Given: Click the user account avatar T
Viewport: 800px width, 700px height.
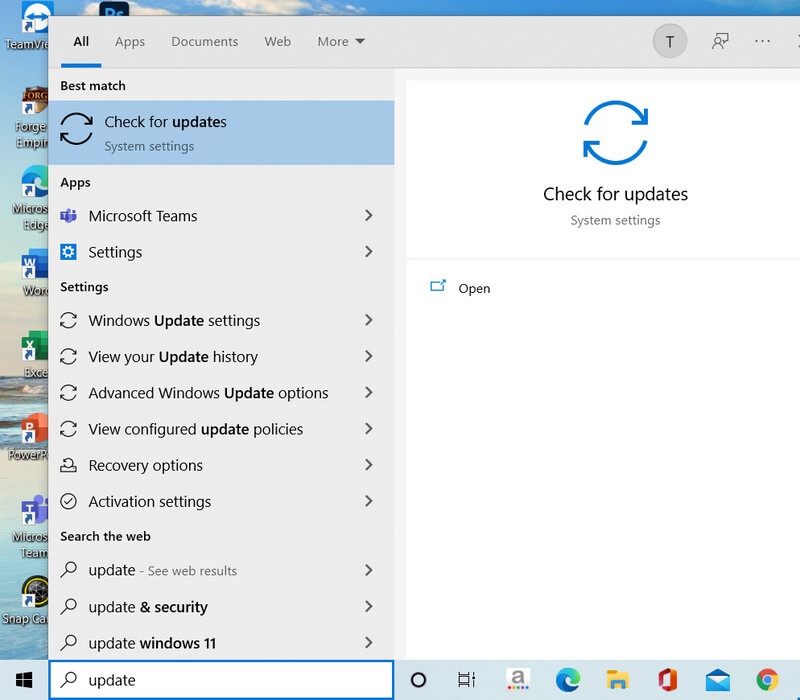Looking at the screenshot, I should coord(670,41).
